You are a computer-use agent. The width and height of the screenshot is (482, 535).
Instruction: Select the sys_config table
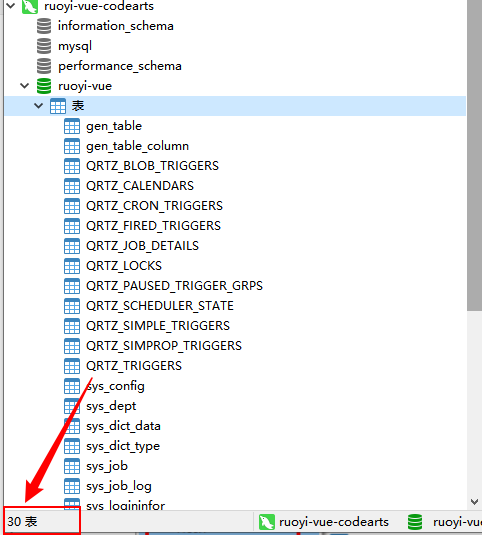click(115, 386)
